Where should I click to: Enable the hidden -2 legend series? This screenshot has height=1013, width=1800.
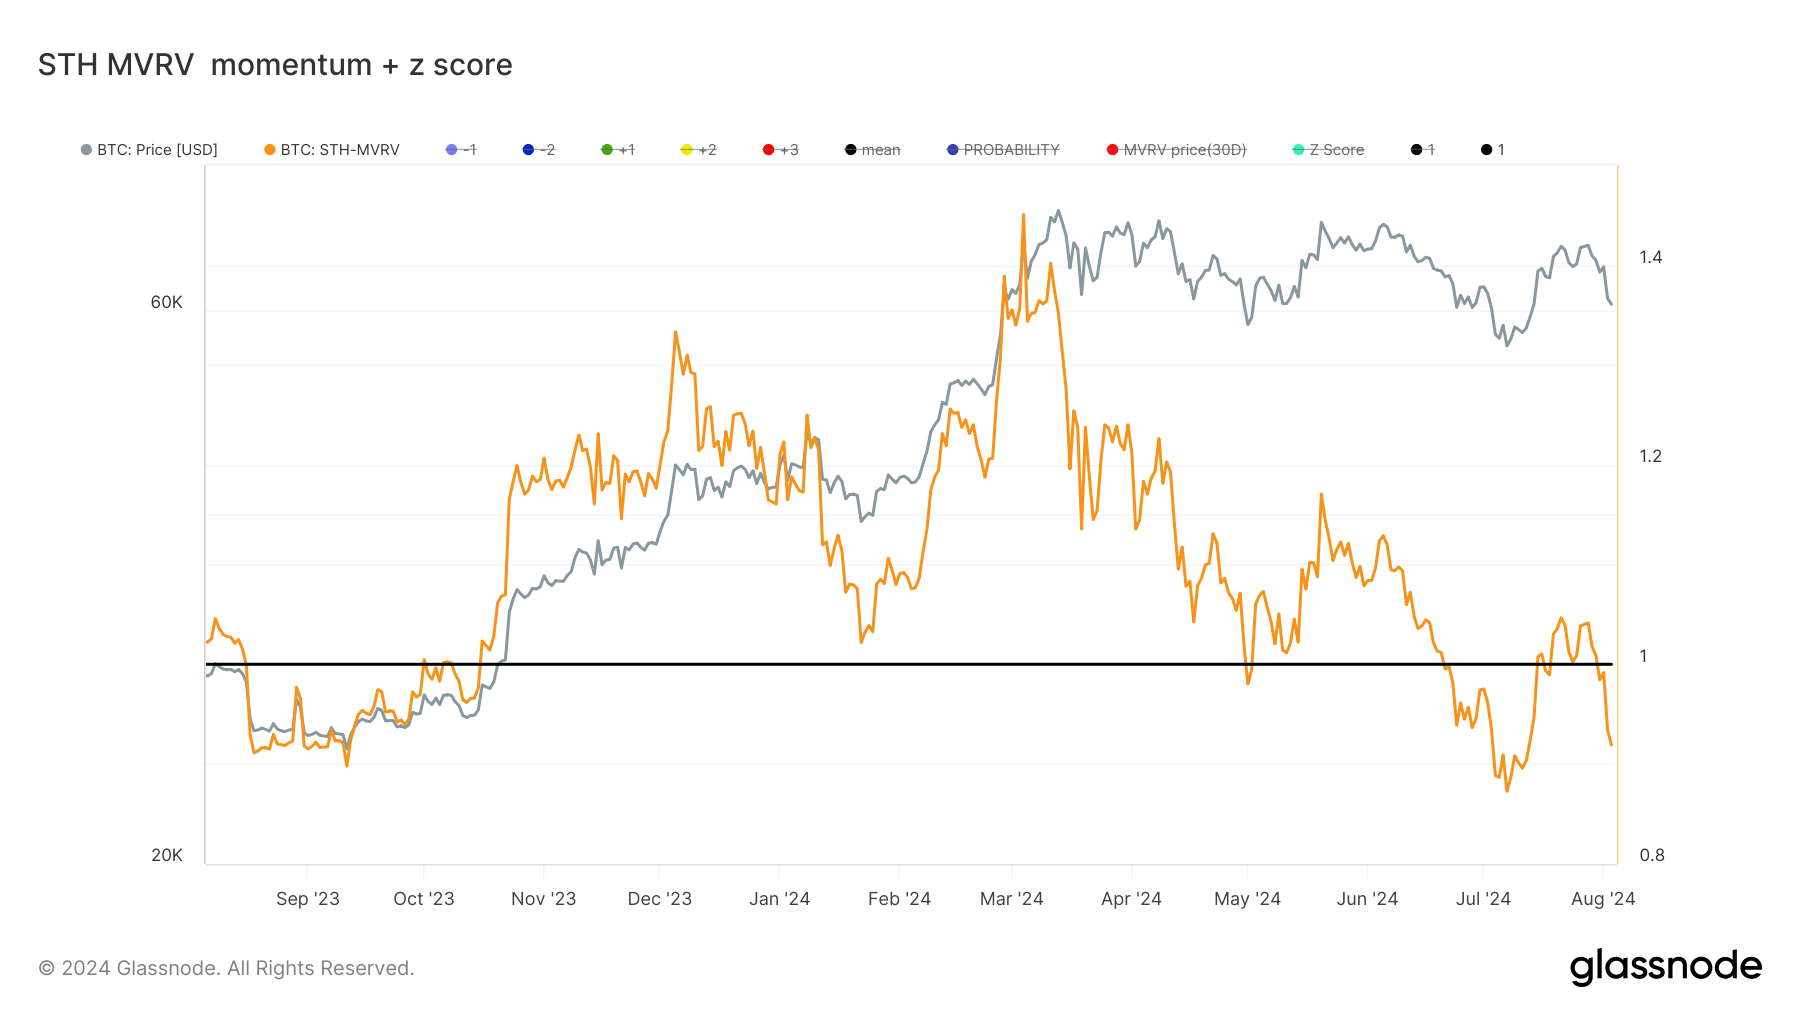(539, 150)
